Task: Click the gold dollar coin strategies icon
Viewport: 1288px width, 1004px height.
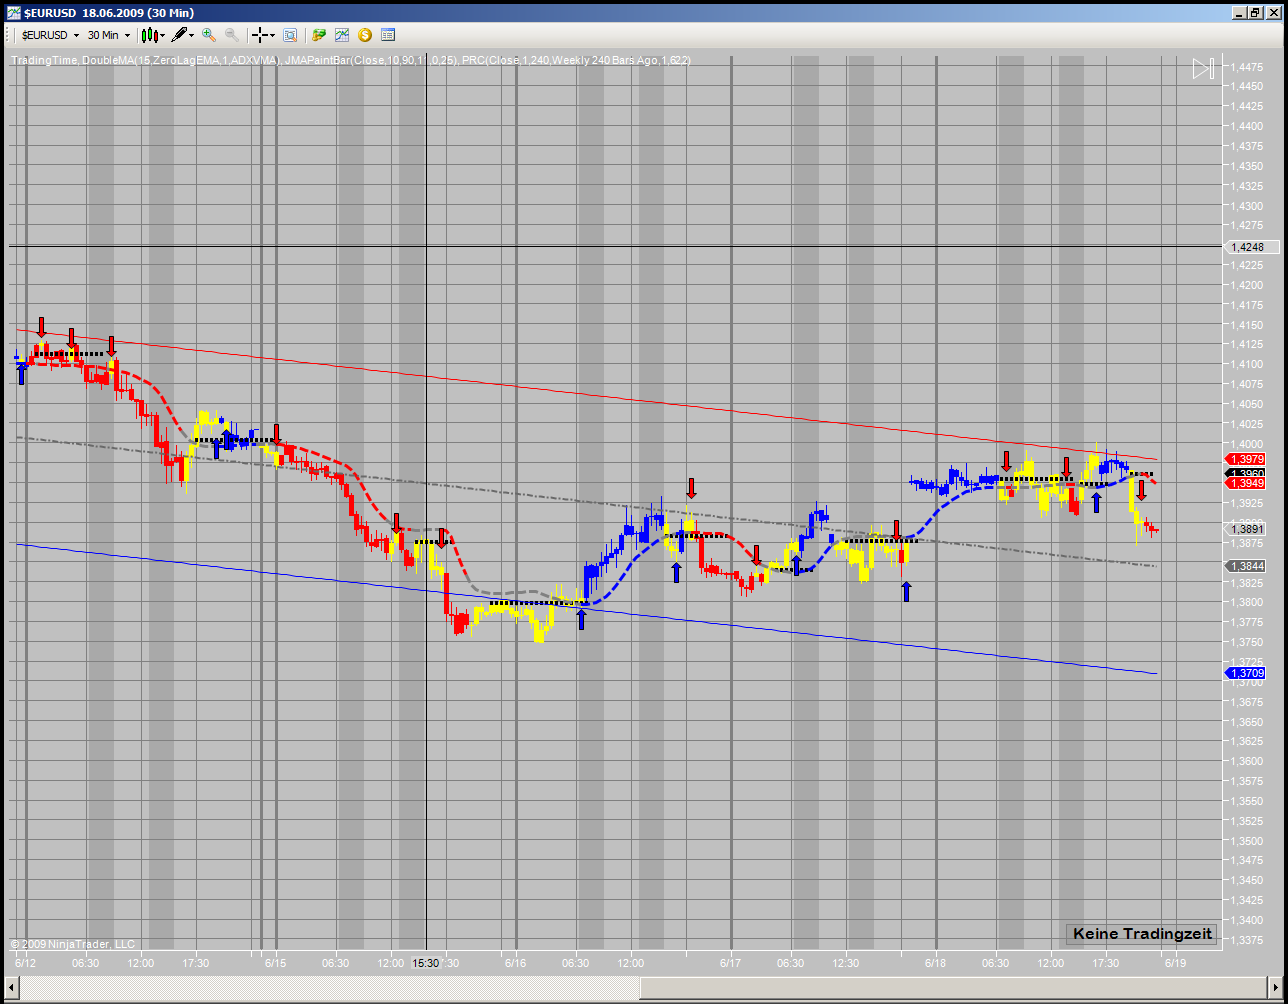Action: [365, 35]
